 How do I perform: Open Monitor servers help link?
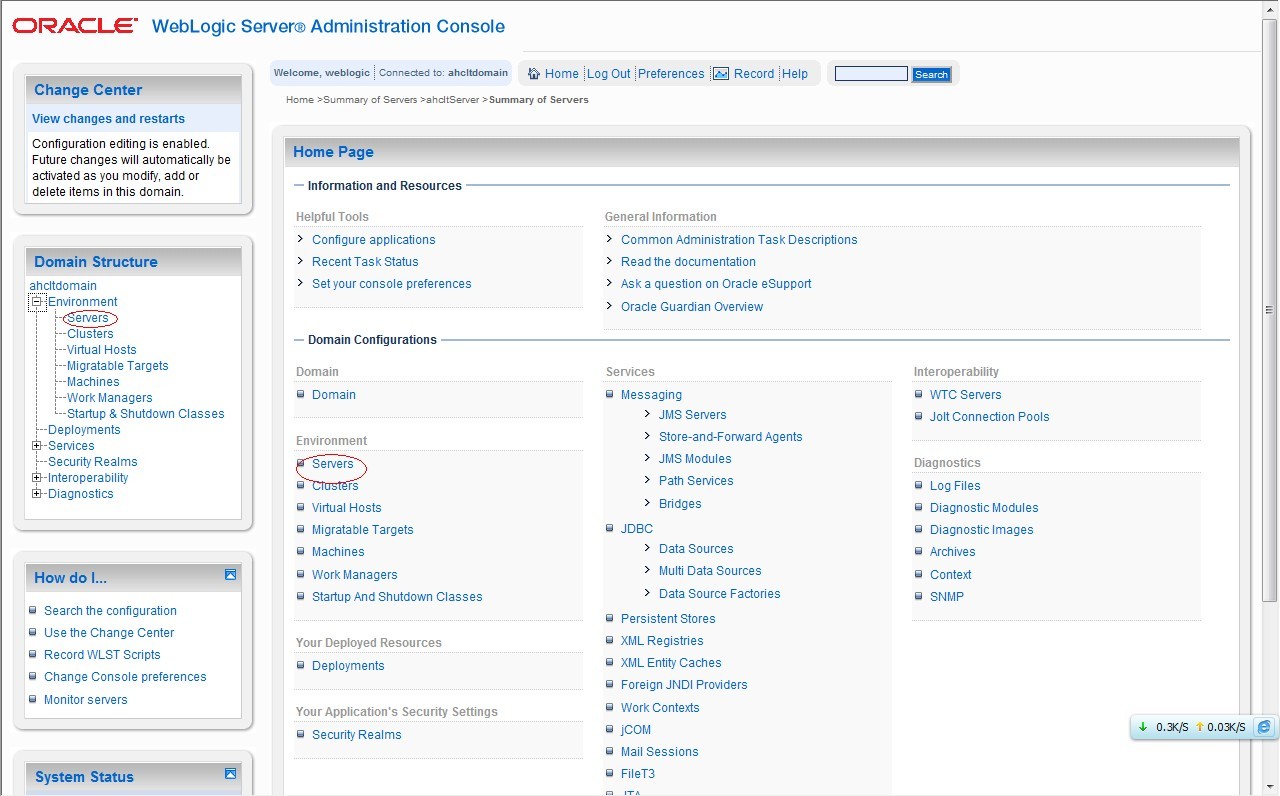(86, 700)
